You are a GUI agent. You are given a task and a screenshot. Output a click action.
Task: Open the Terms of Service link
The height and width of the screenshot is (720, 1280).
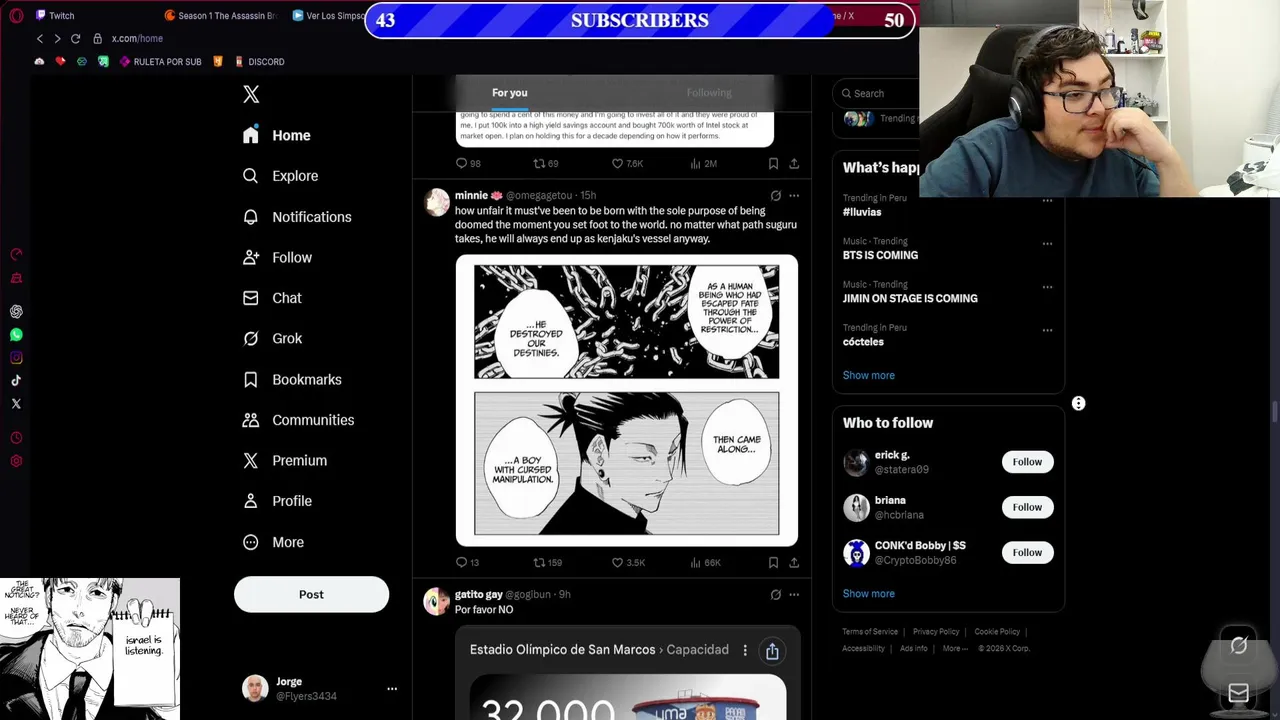click(870, 632)
